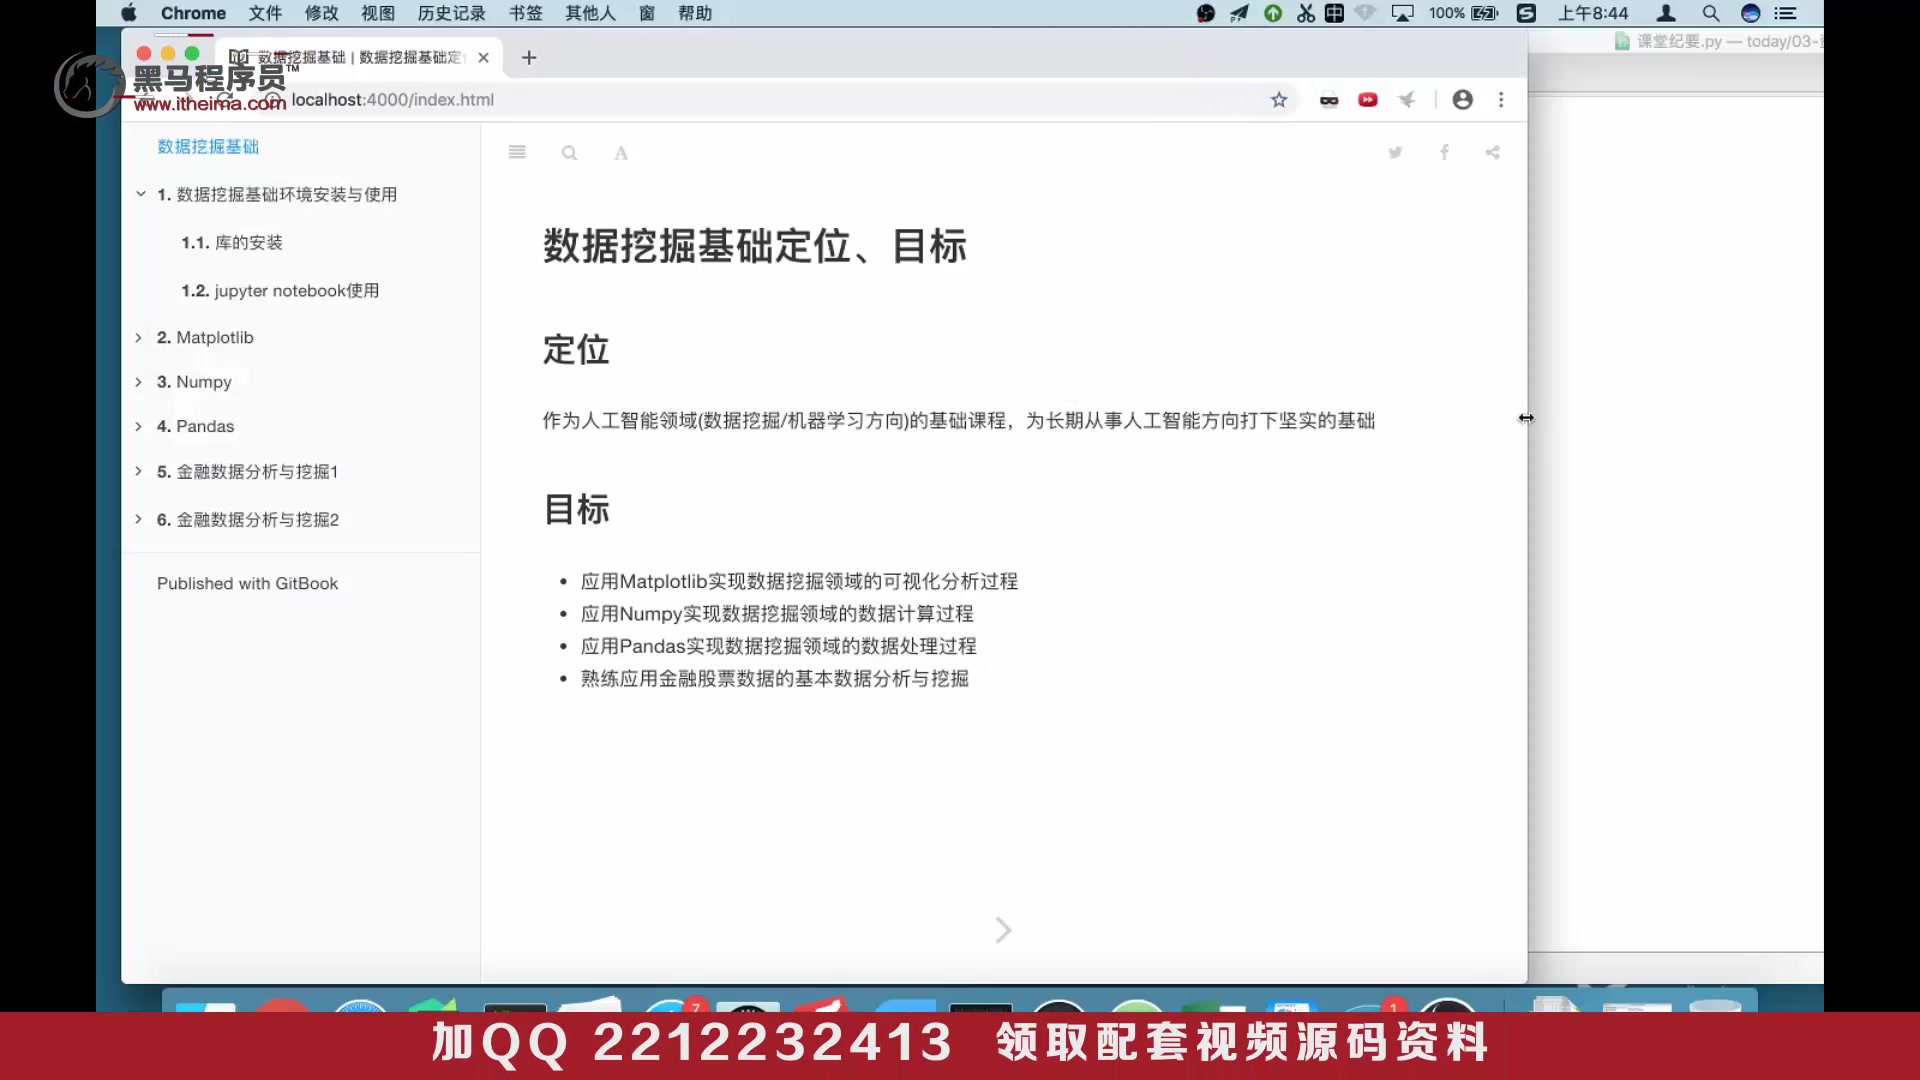Click bullet 应用Matplotlib实现数据挖掘领域的可视化分析过程
Image resolution: width=1920 pixels, height=1080 pixels.
(799, 581)
